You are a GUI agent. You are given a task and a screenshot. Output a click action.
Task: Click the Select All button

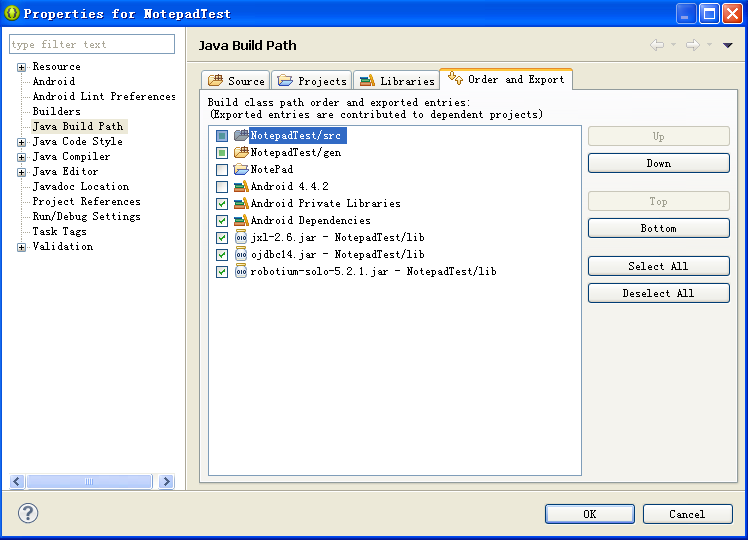pos(658,266)
